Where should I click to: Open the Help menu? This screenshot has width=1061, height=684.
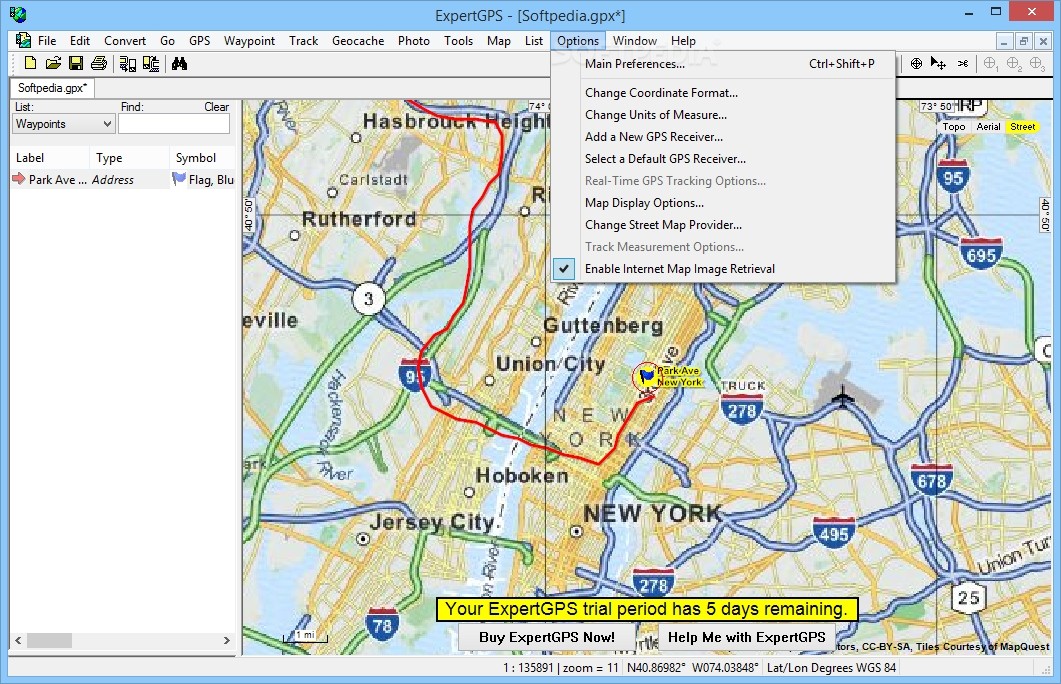click(683, 41)
